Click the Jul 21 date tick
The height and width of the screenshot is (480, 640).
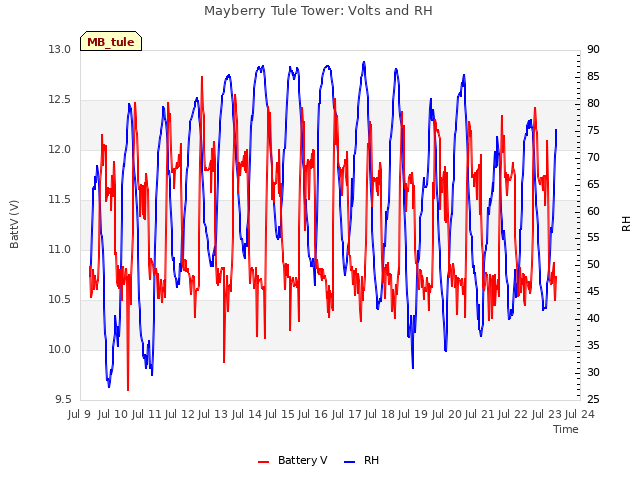point(479,414)
